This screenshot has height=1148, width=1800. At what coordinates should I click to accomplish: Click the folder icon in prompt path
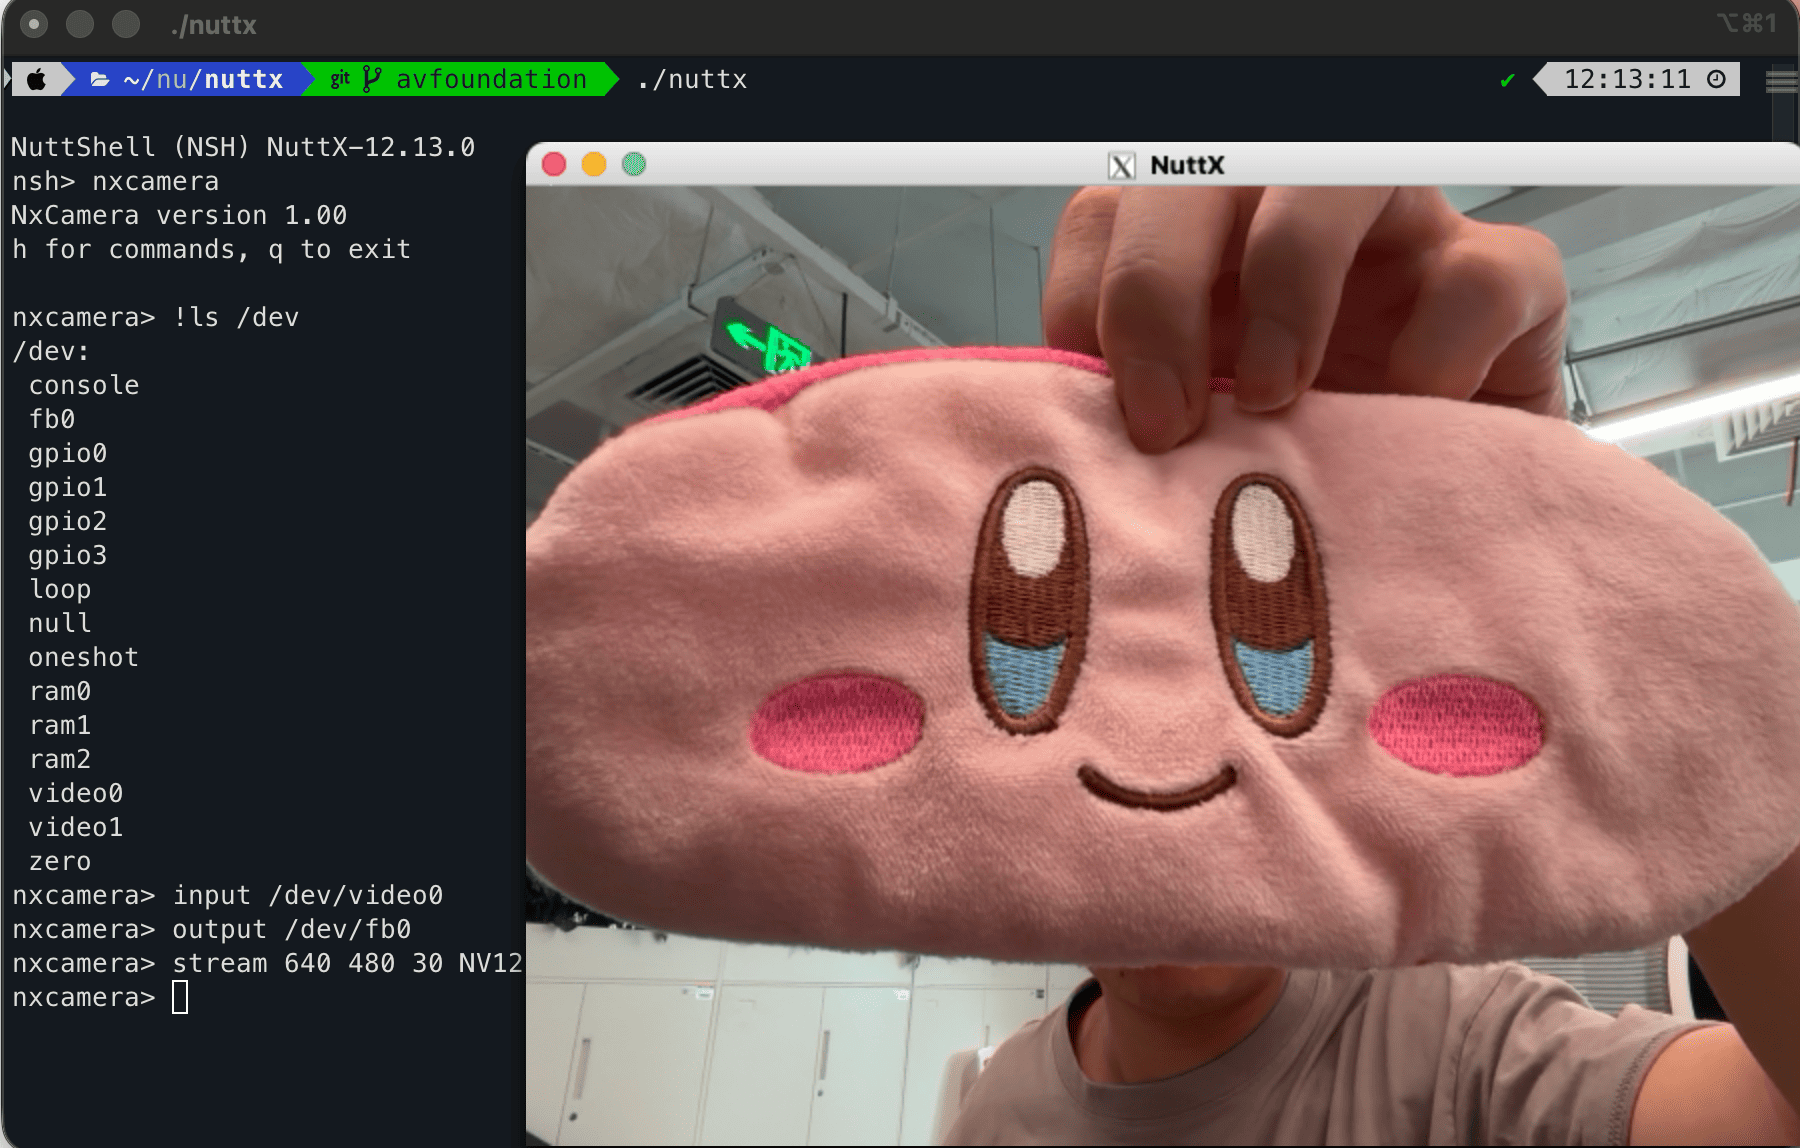click(x=100, y=79)
